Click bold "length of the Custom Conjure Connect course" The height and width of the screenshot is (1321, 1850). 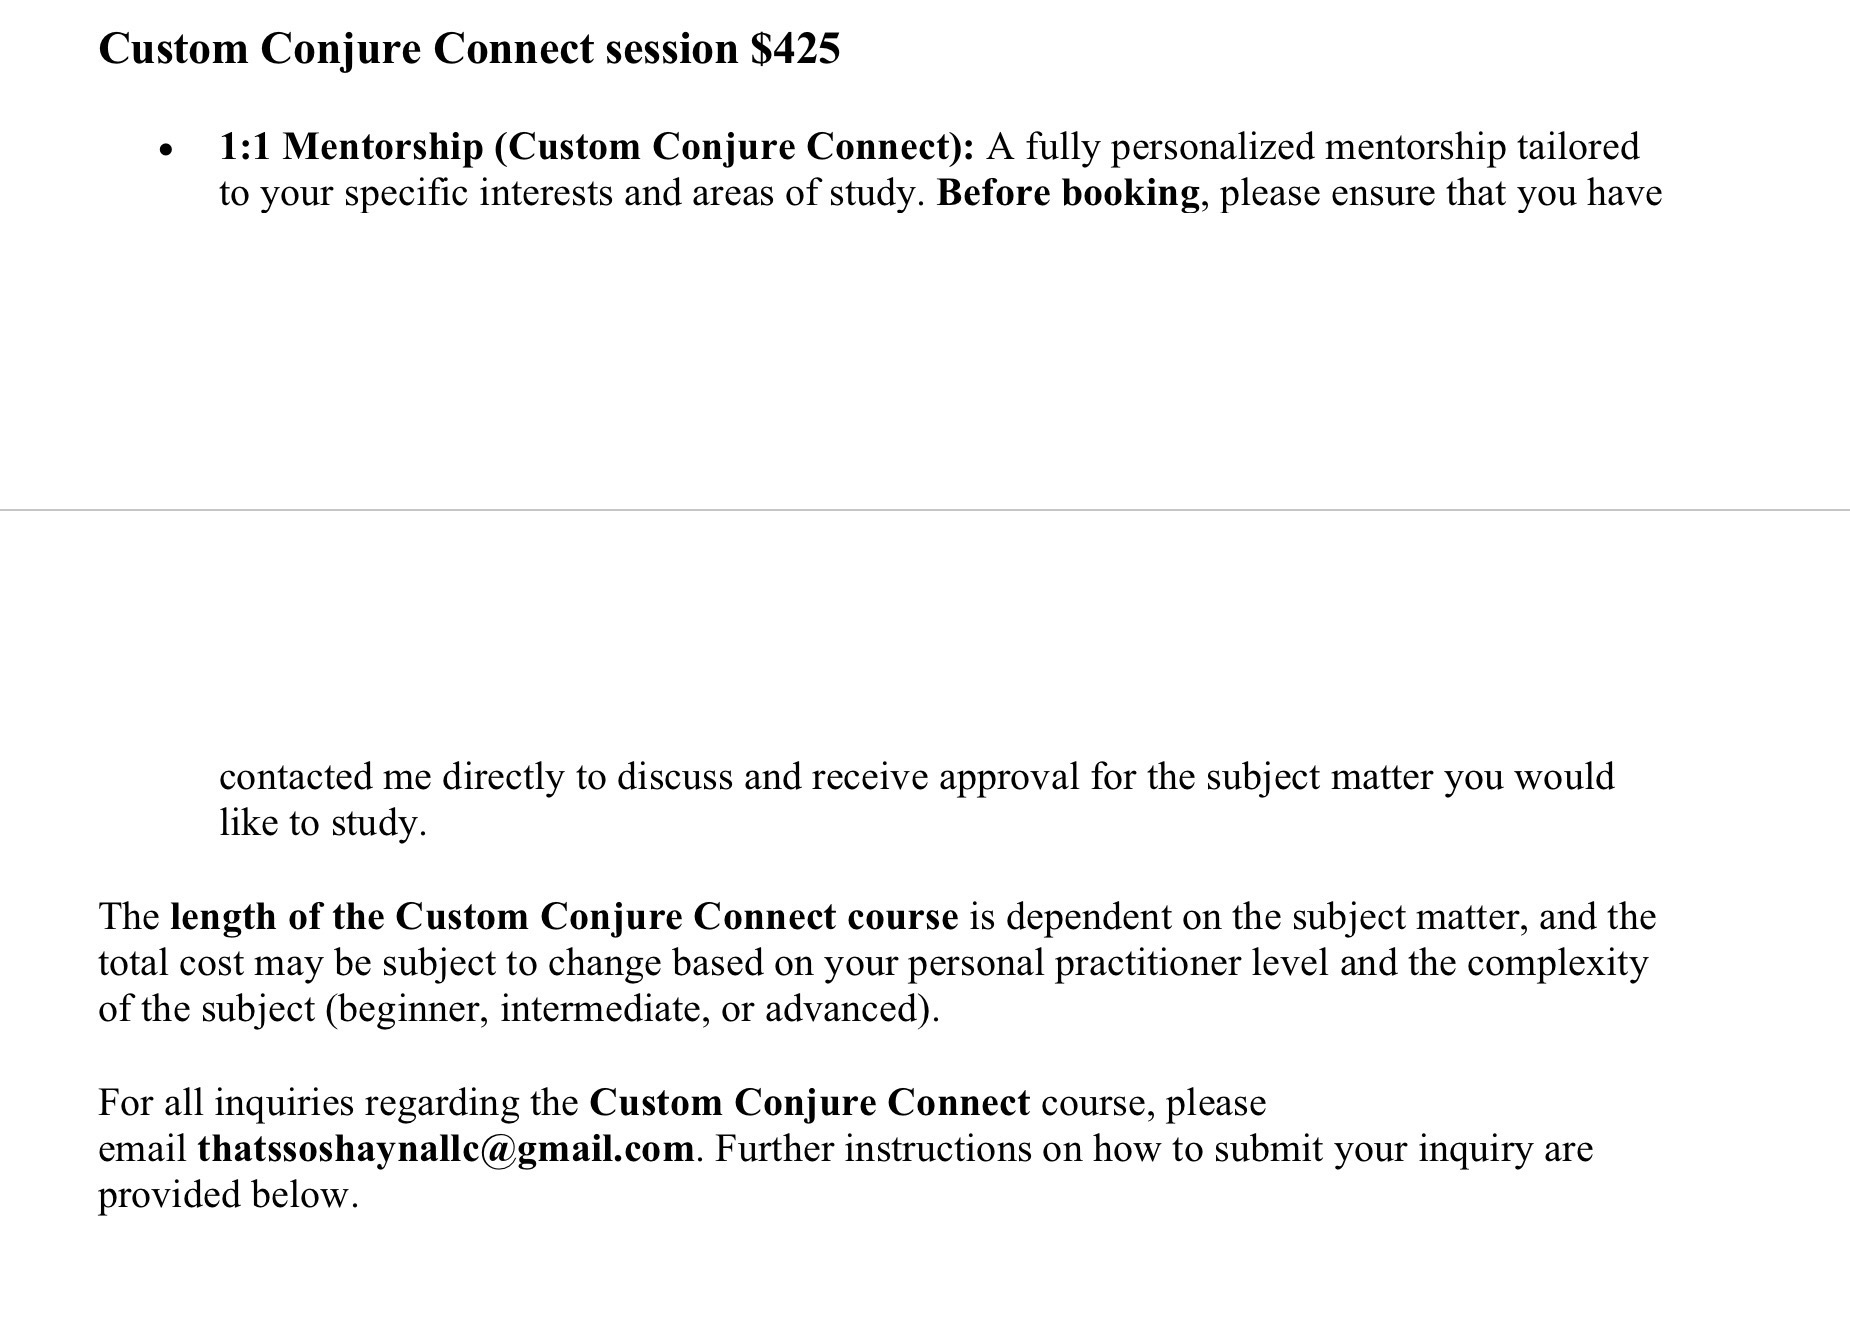point(563,917)
